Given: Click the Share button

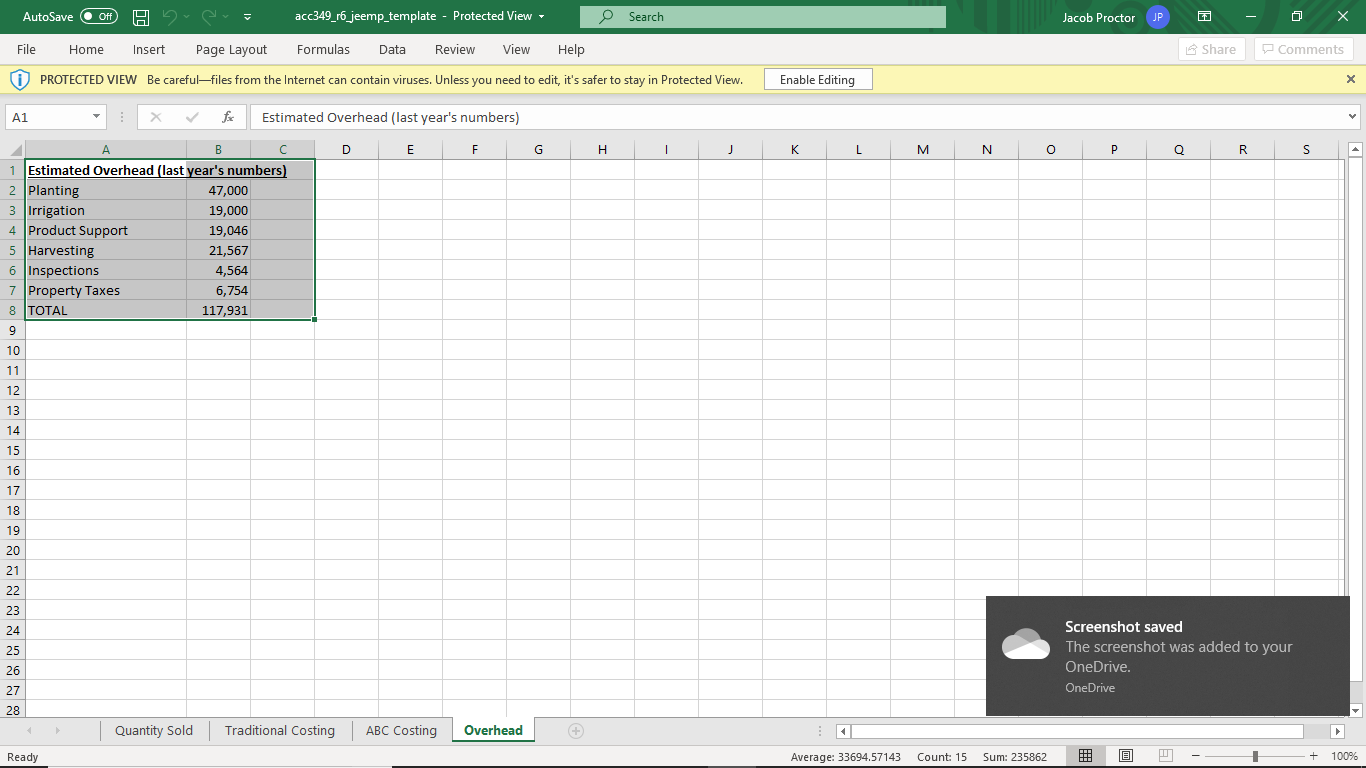Looking at the screenshot, I should click(1212, 49).
